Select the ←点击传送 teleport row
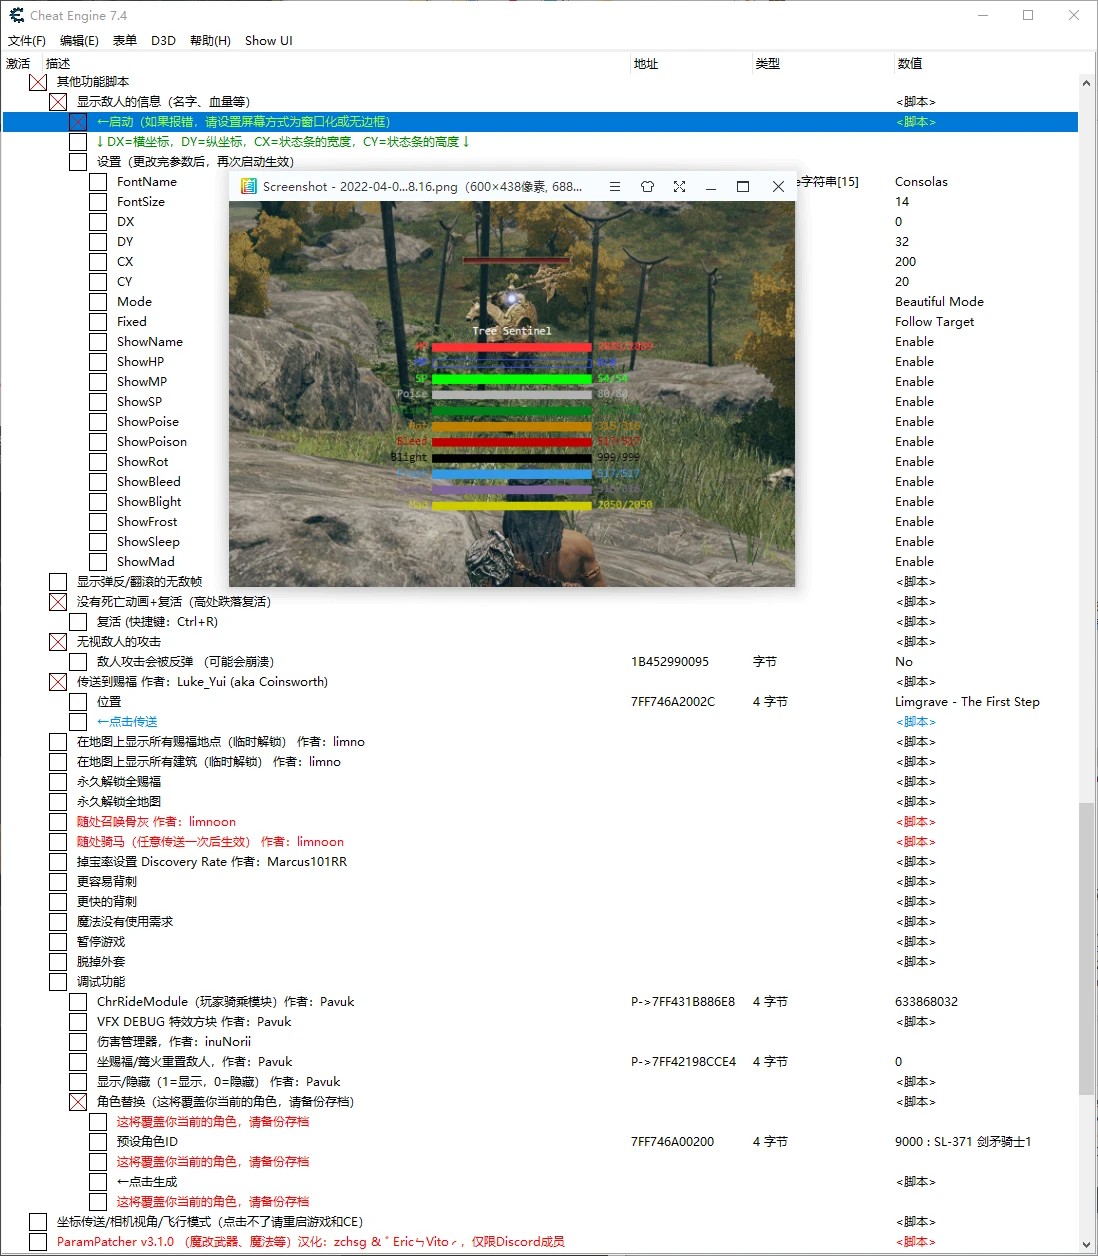The height and width of the screenshot is (1256, 1098). click(127, 722)
